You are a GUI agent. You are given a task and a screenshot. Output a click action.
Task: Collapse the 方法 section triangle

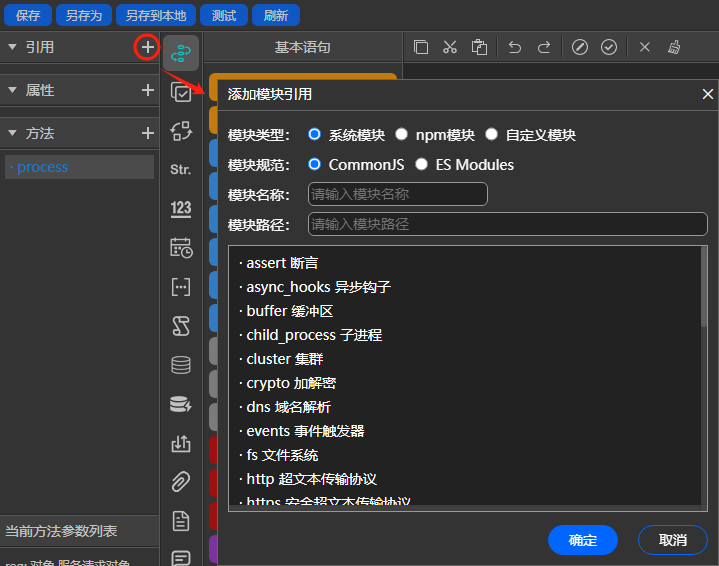[x=12, y=133]
